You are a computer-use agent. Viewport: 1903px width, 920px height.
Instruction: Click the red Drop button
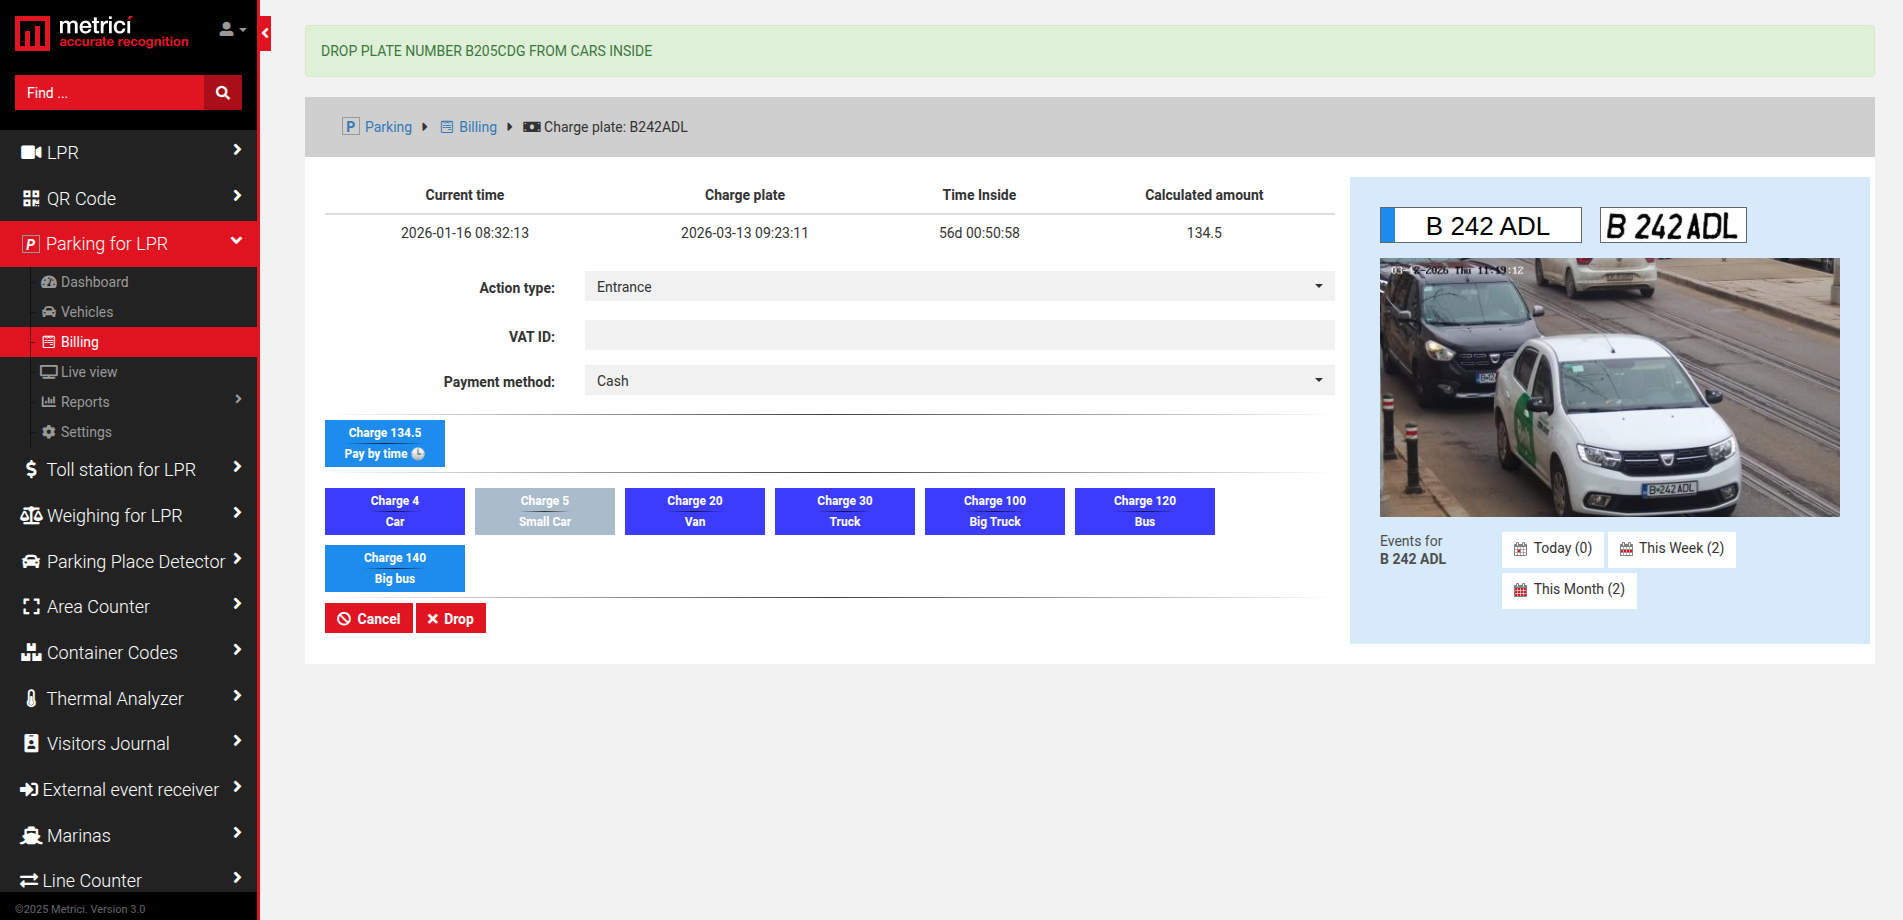point(451,619)
